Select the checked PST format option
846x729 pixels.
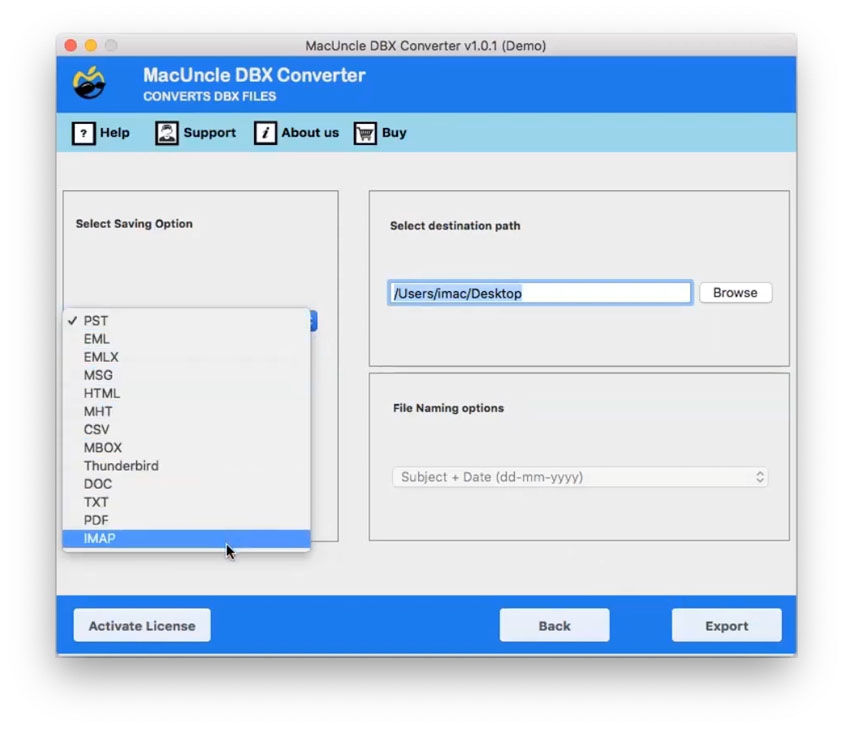pyautogui.click(x=95, y=320)
